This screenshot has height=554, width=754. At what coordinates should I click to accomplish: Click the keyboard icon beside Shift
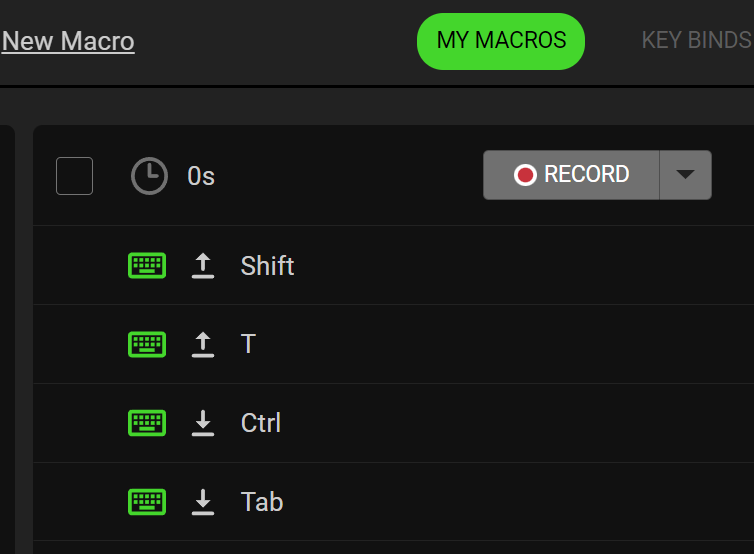point(147,265)
